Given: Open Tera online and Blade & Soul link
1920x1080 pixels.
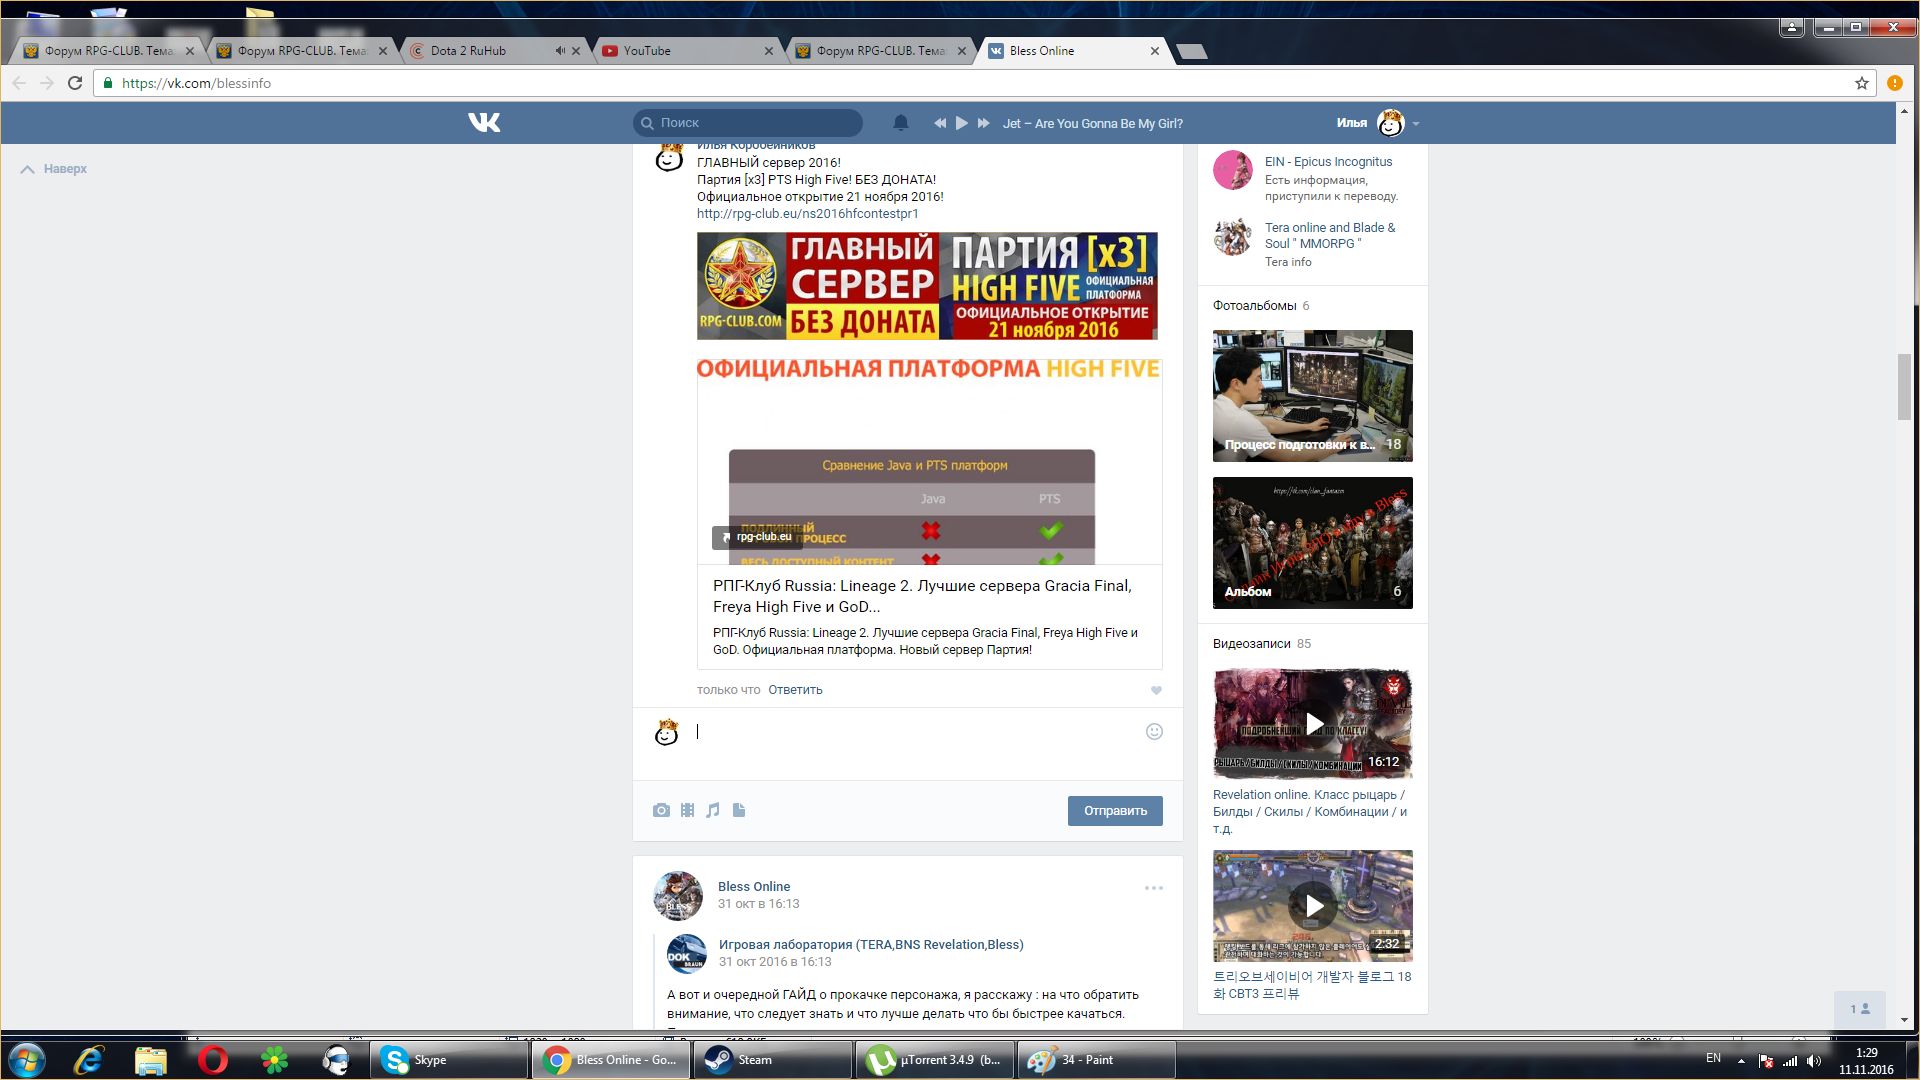Looking at the screenshot, I should [1330, 235].
